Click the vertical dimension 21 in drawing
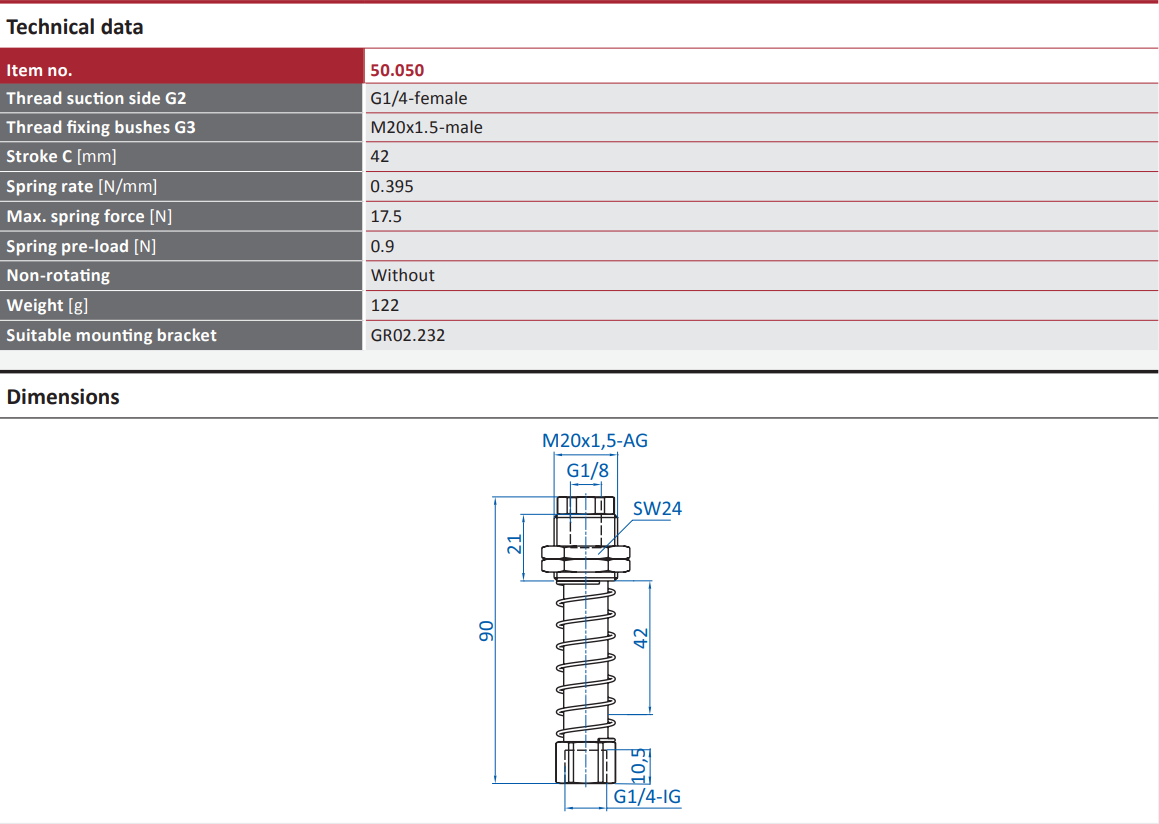 [x=514, y=545]
